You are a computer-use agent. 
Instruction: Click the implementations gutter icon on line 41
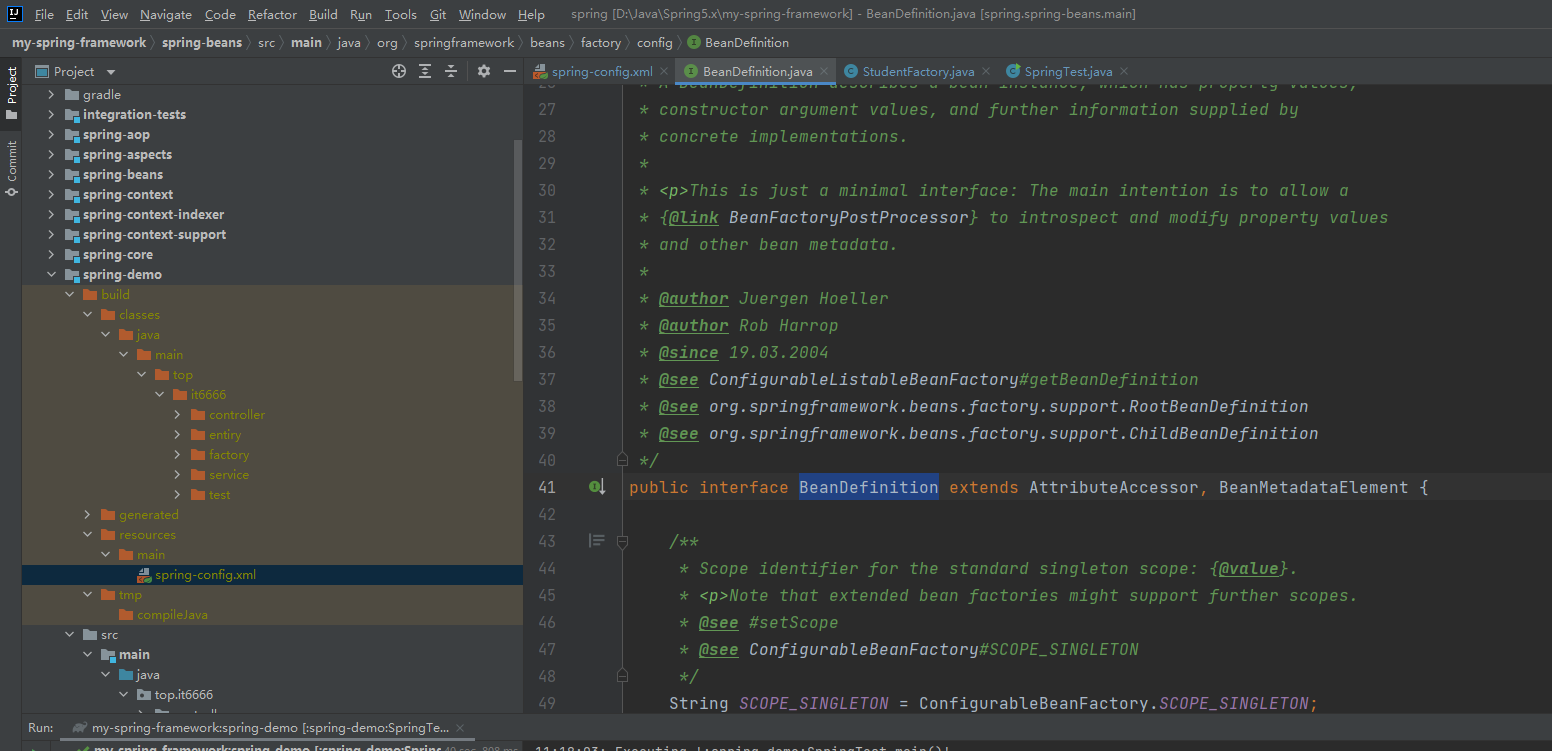[597, 487]
